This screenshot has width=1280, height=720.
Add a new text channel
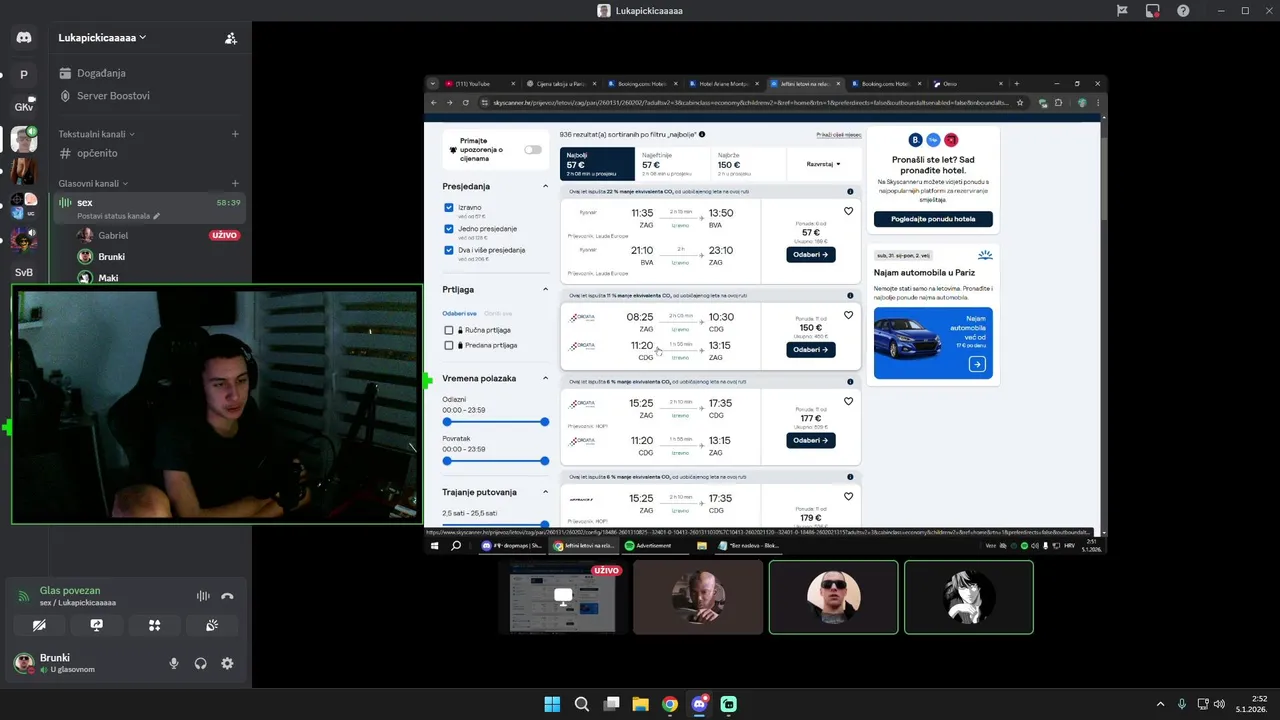click(235, 134)
